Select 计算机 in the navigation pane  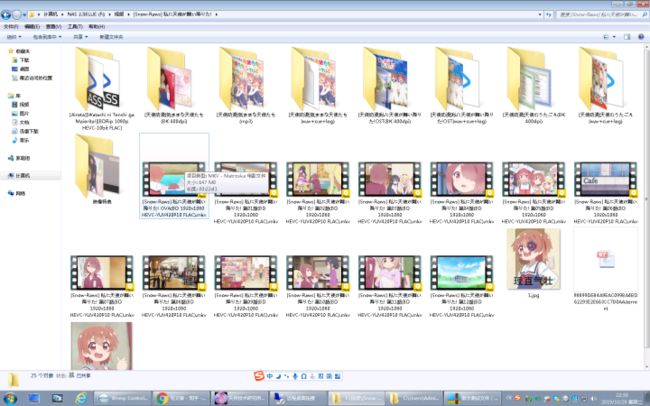(19, 176)
